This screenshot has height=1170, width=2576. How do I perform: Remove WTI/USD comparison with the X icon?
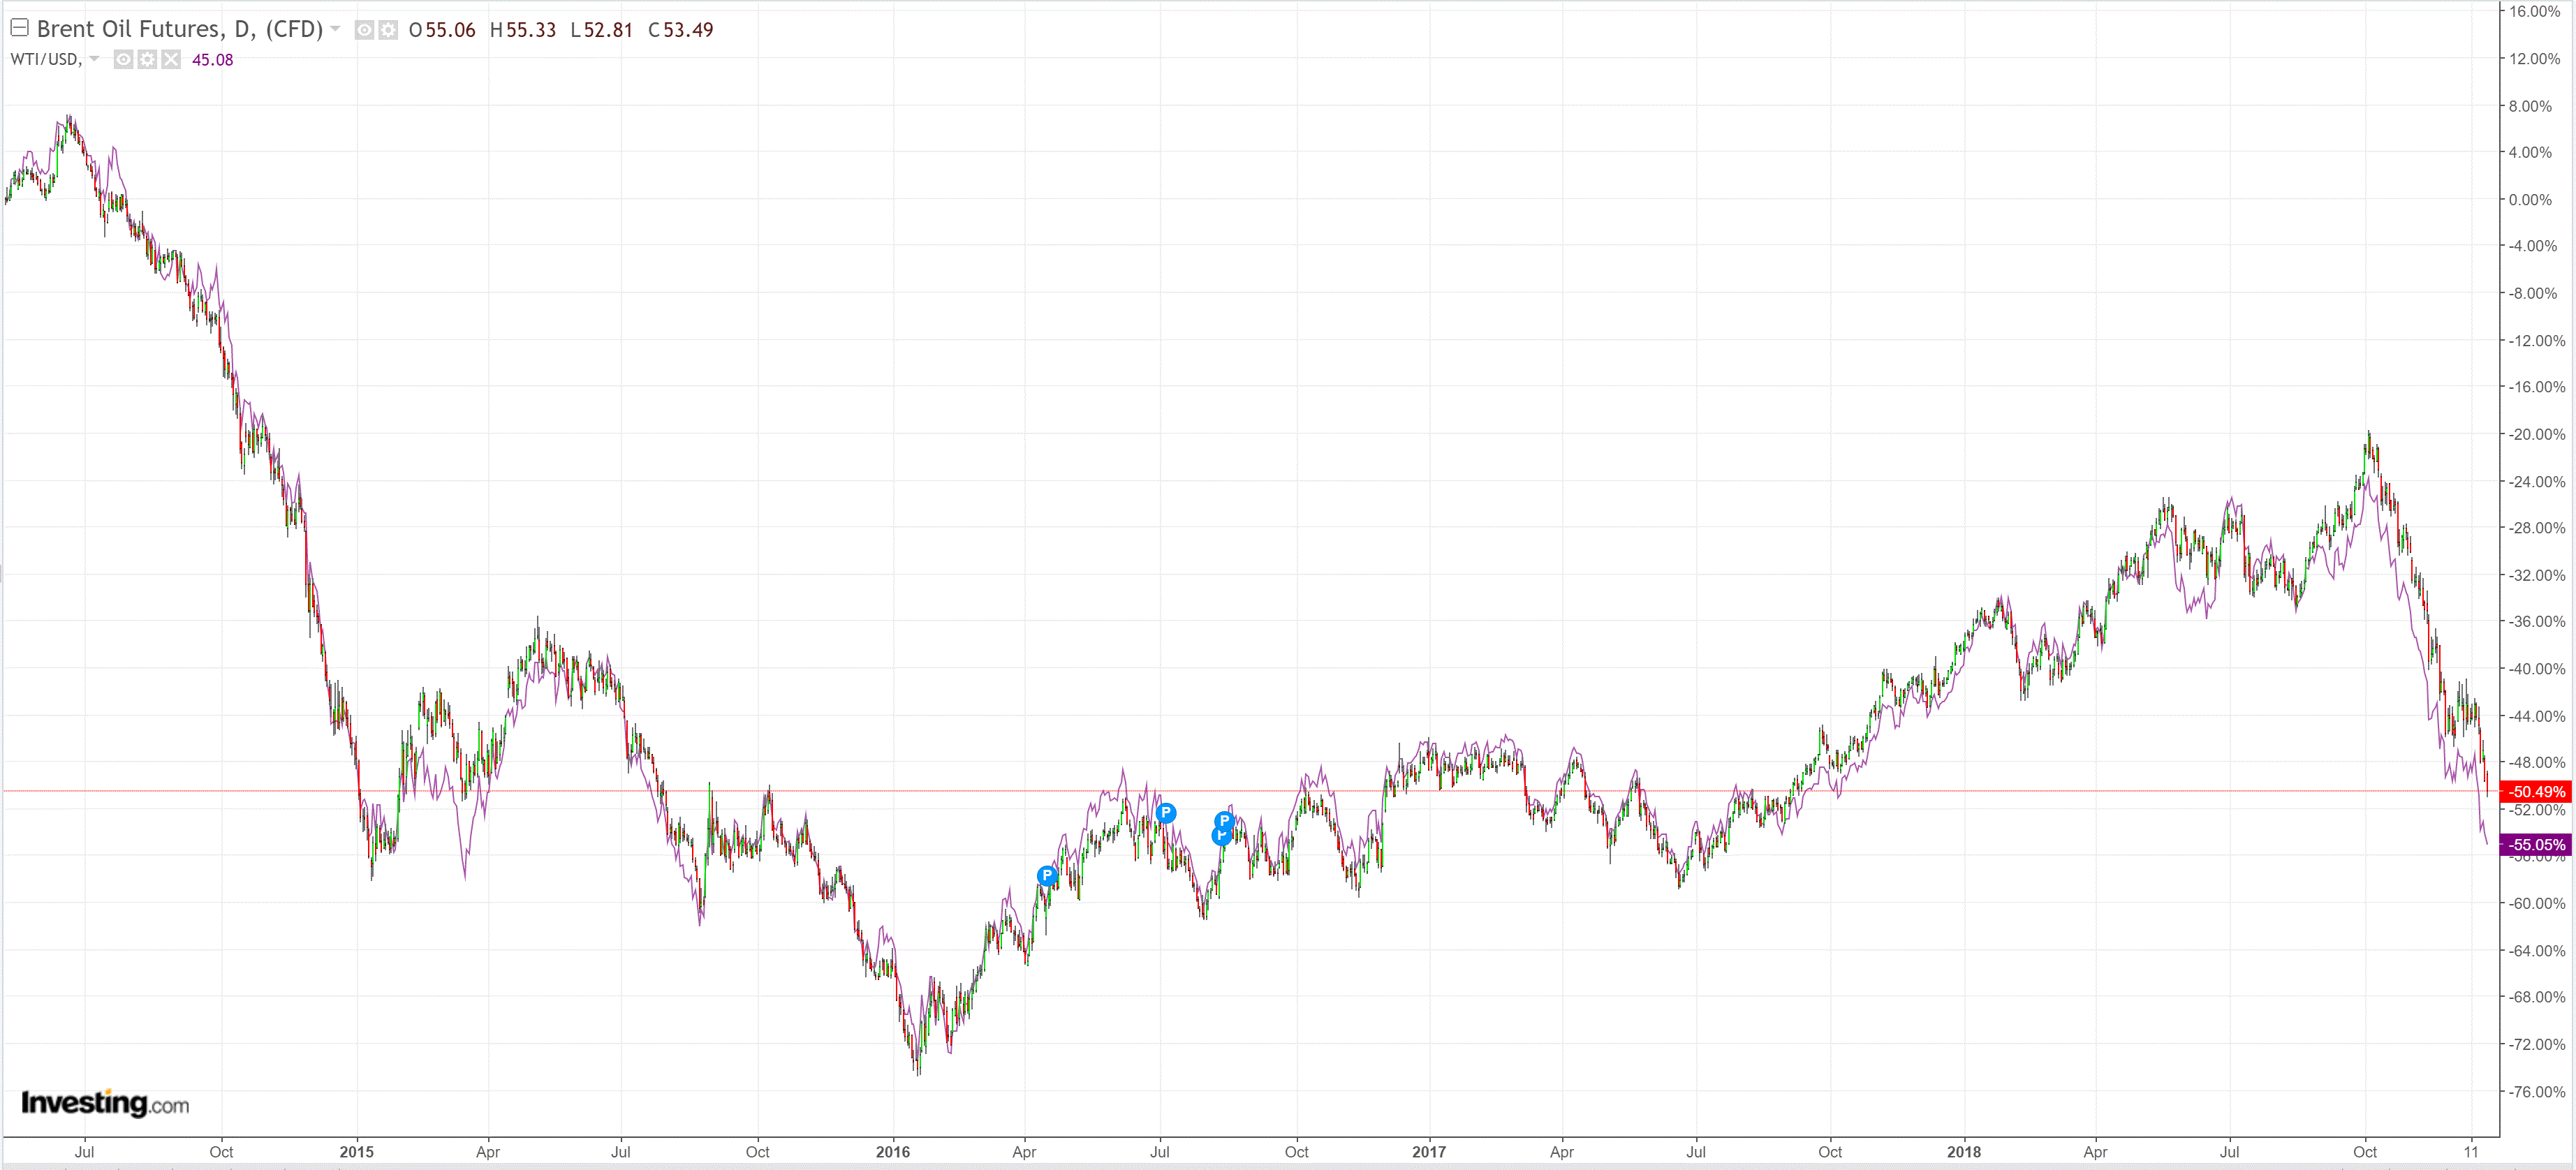click(171, 60)
